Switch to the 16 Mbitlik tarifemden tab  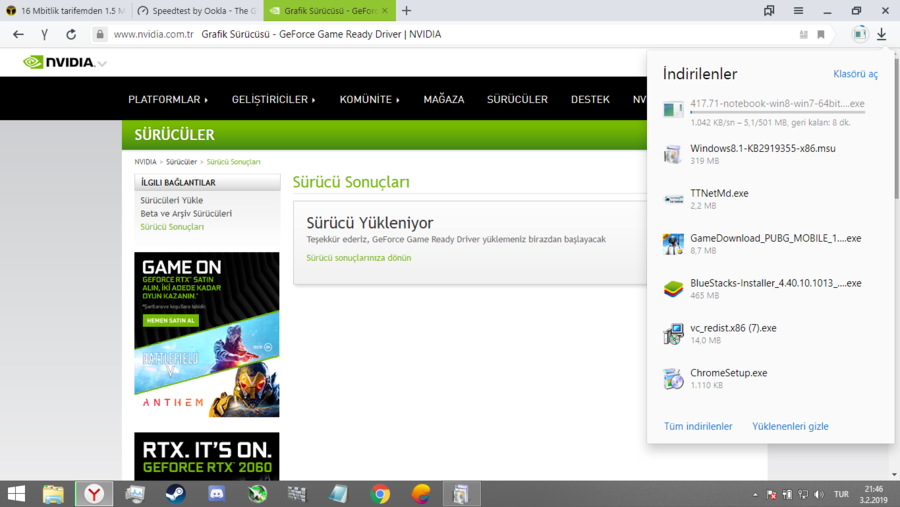[66, 10]
